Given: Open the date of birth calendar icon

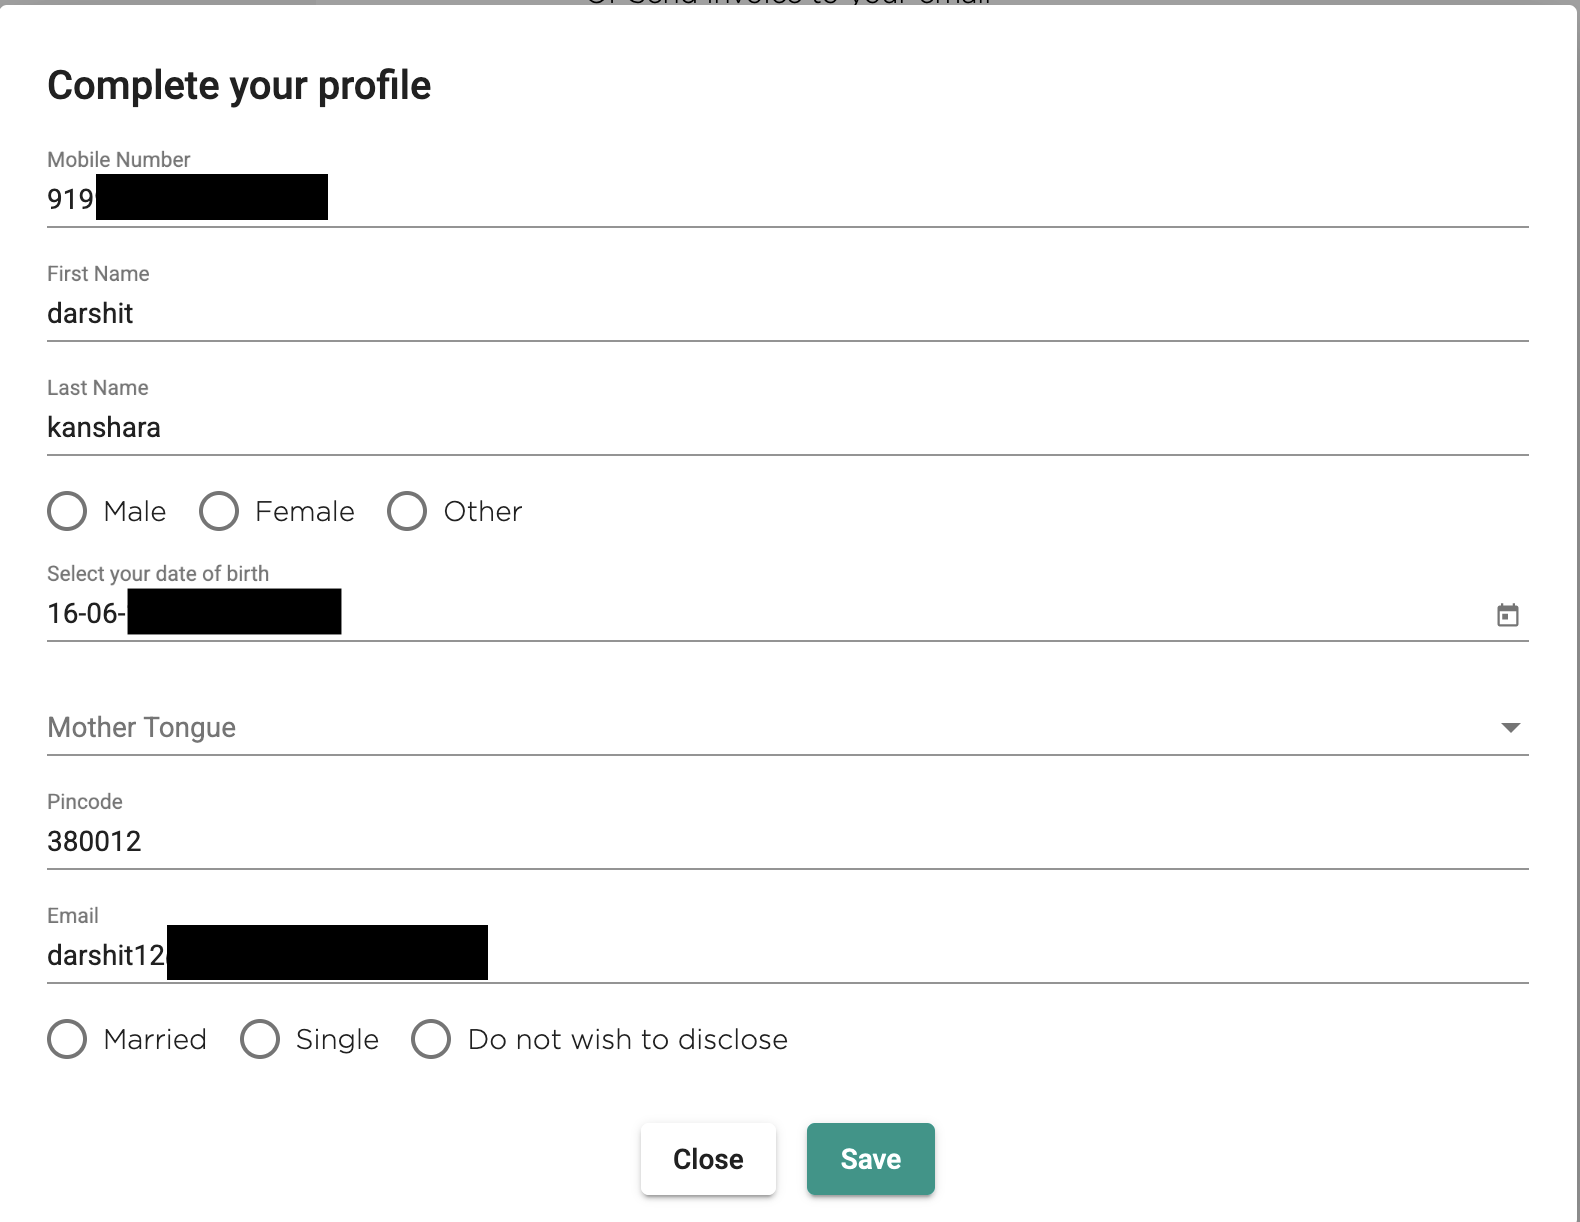Looking at the screenshot, I should click(1507, 615).
